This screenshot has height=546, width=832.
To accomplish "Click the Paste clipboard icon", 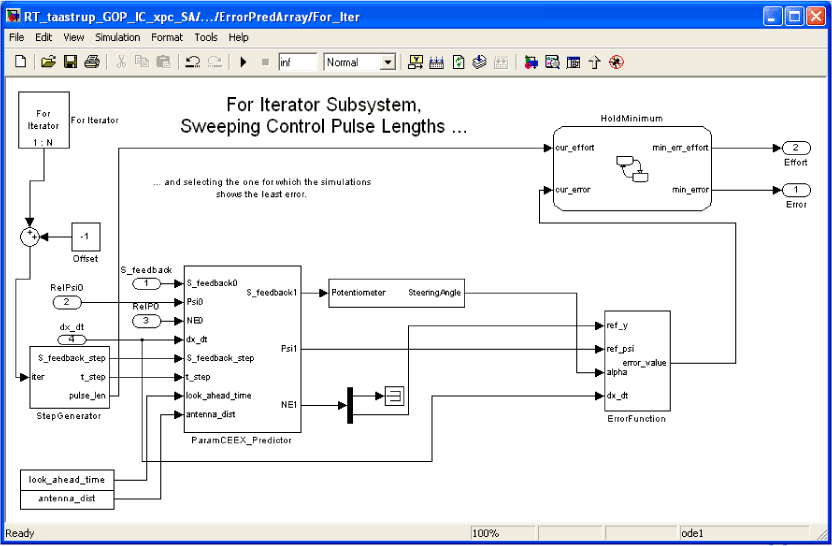I will click(x=163, y=62).
